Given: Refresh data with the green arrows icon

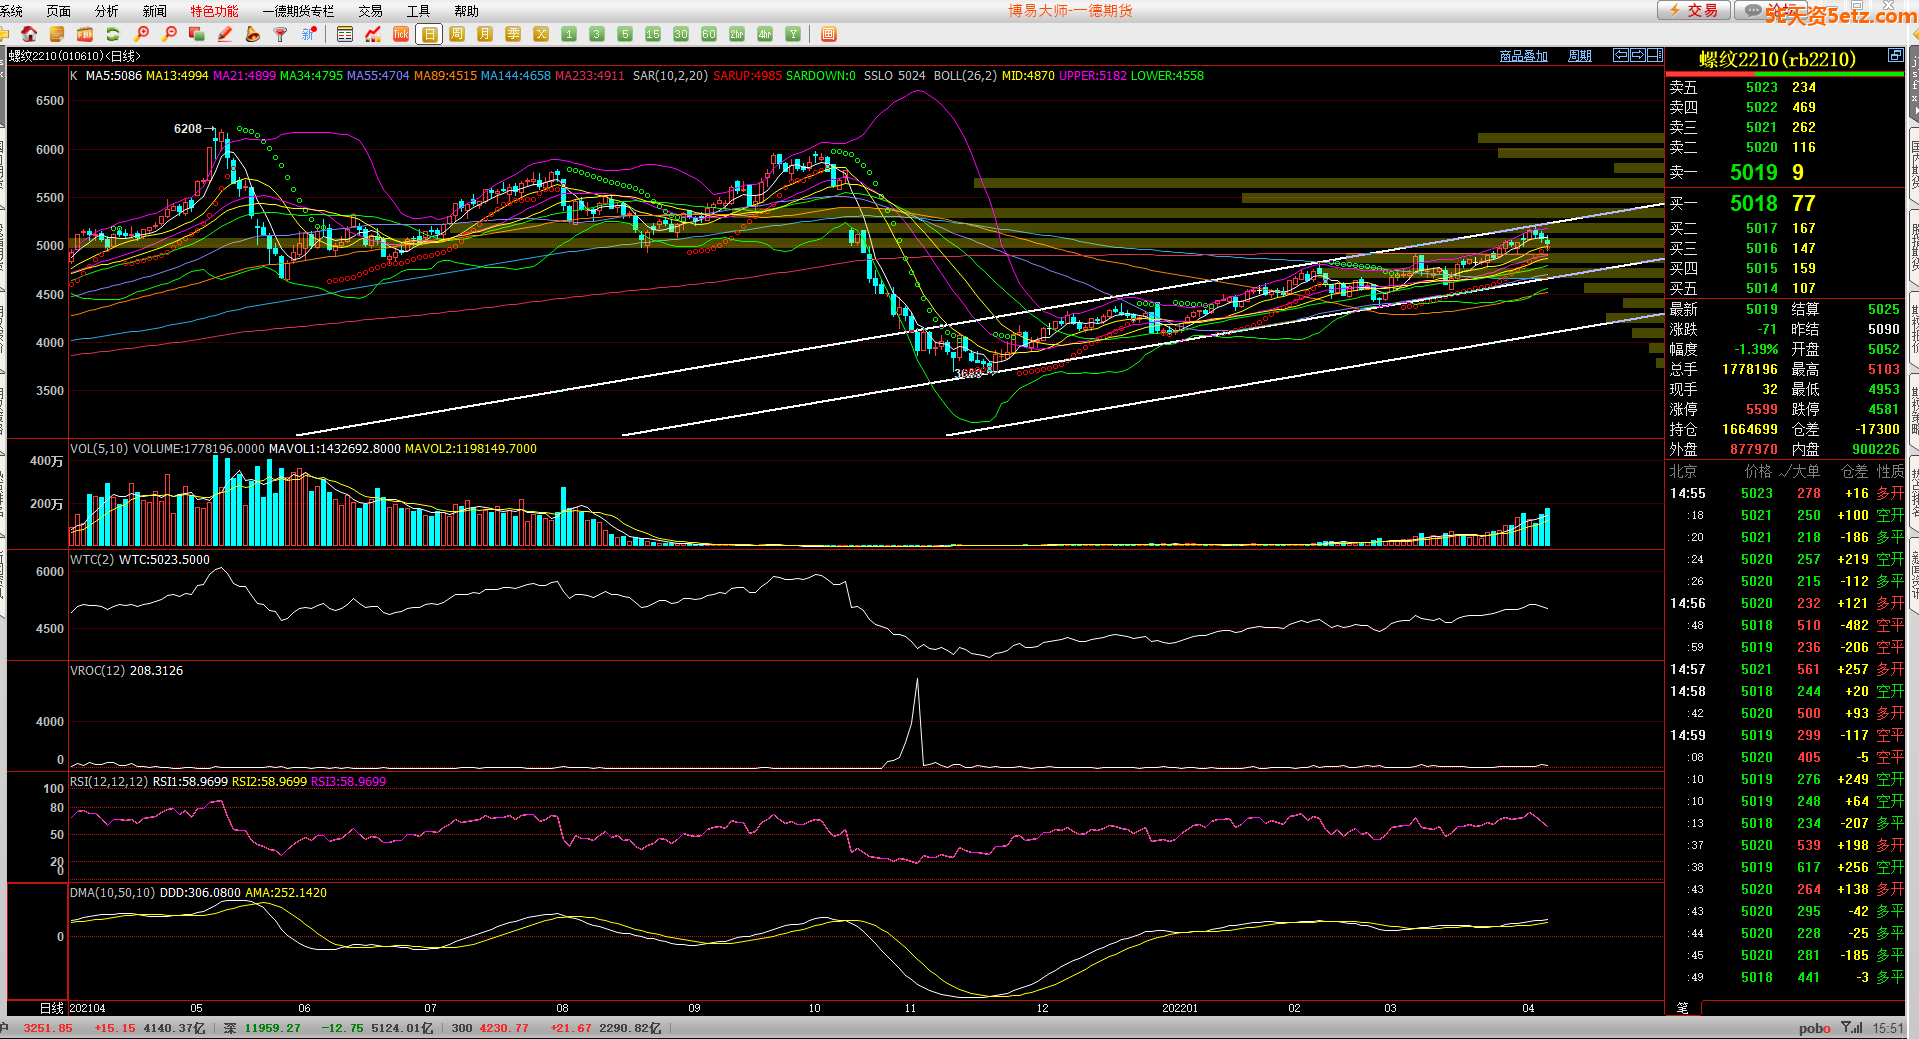Looking at the screenshot, I should [x=113, y=34].
